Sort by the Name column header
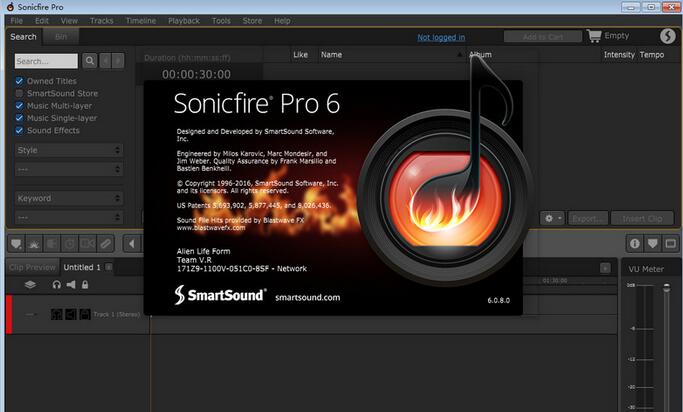This screenshot has height=412, width=683. [x=331, y=55]
